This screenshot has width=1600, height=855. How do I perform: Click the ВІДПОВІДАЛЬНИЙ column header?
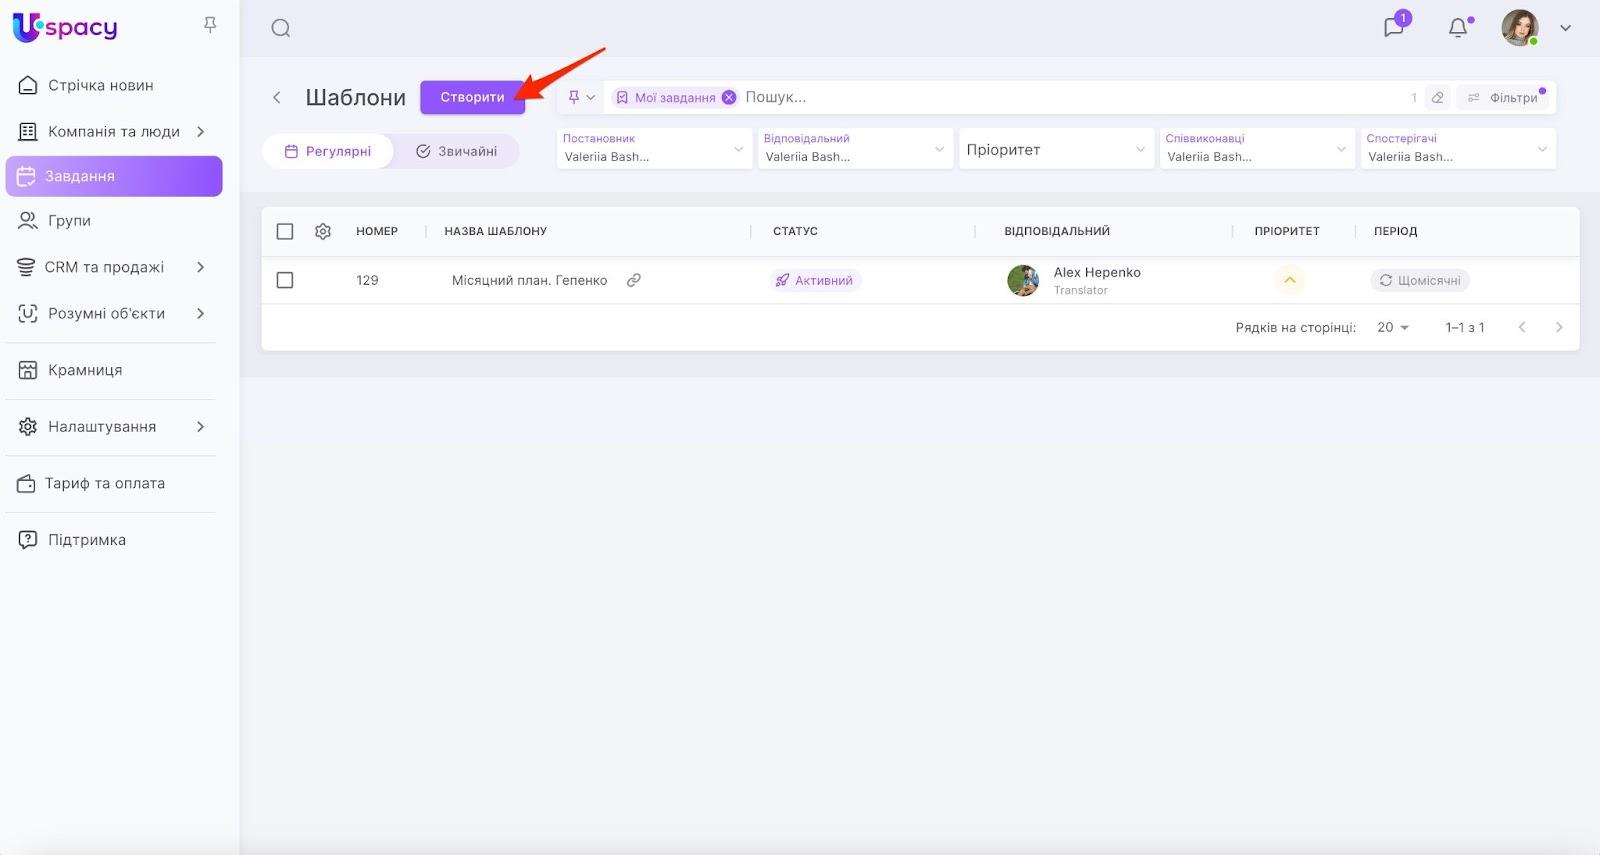point(1057,231)
